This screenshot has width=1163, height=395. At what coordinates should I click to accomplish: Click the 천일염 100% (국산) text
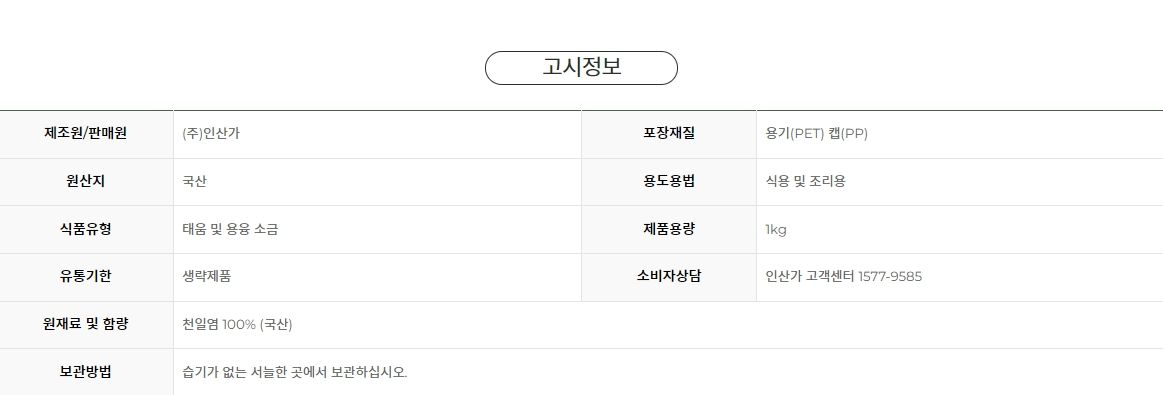coord(237,325)
